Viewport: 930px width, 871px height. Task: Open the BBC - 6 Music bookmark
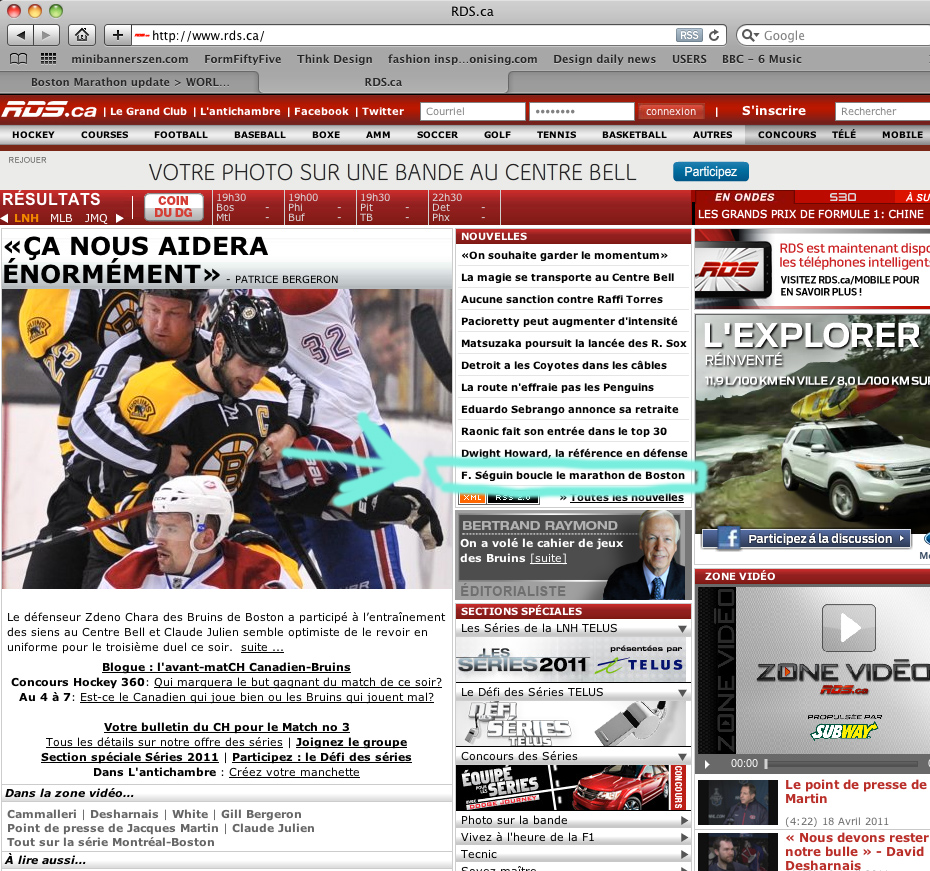coord(762,59)
